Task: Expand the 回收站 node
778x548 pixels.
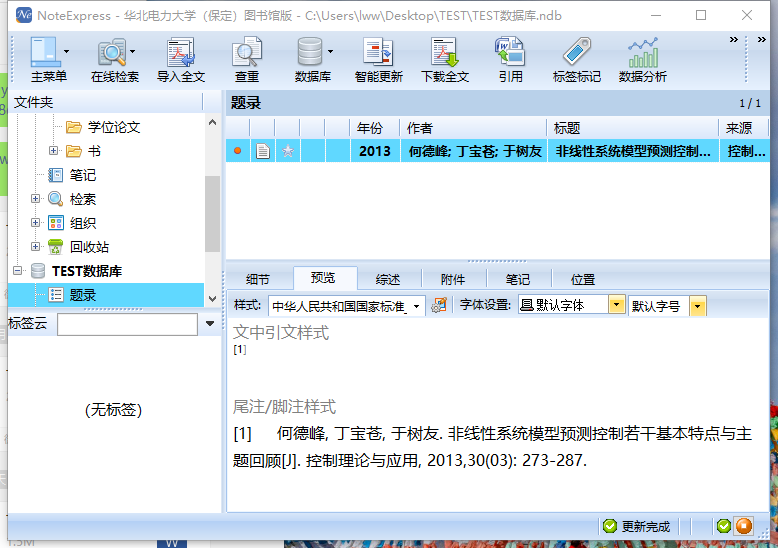Action: pos(35,246)
